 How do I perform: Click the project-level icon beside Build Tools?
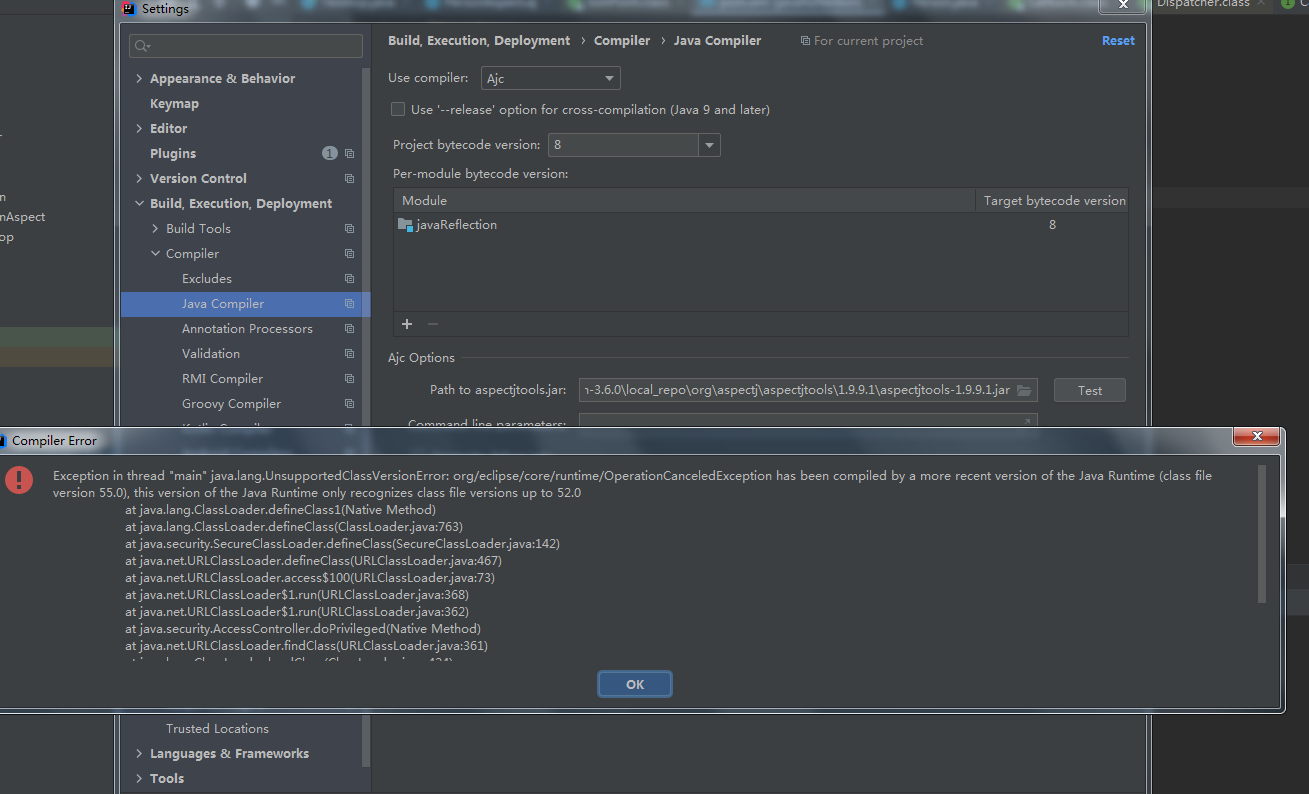[349, 229]
